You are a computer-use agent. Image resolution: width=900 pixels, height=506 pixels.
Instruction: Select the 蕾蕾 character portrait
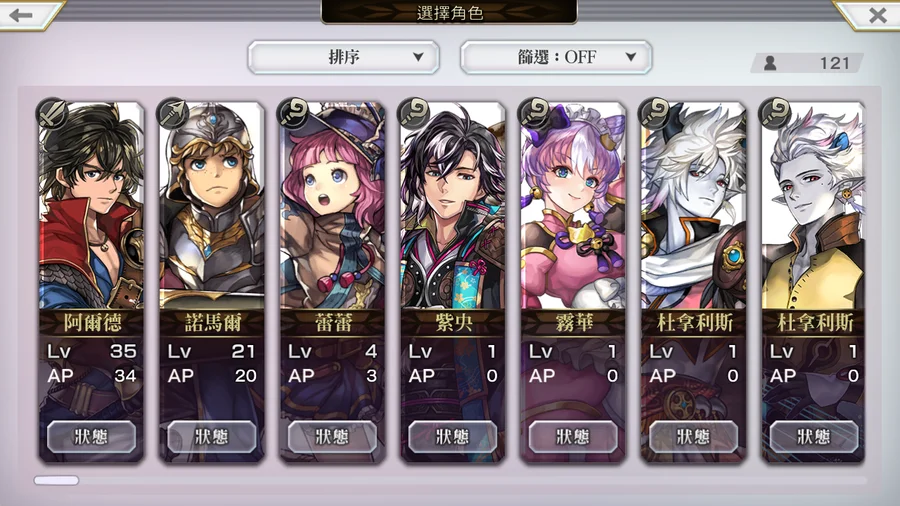(332, 207)
